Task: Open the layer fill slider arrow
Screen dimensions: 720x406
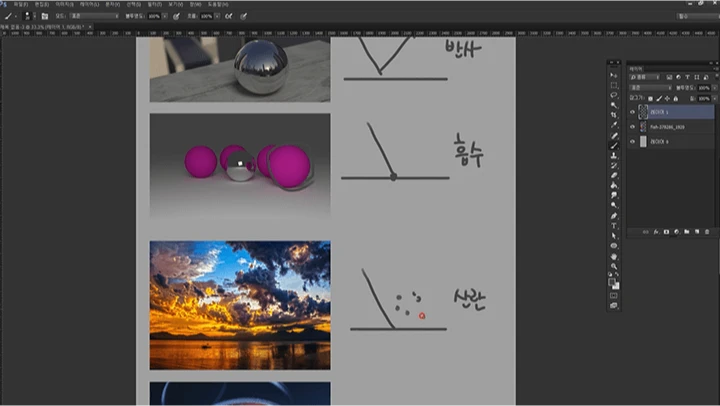Action: click(714, 99)
